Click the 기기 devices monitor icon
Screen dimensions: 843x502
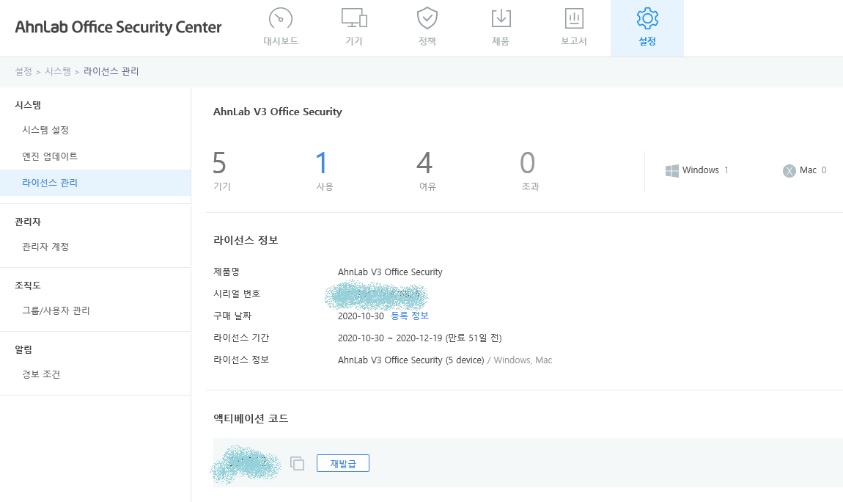[353, 18]
